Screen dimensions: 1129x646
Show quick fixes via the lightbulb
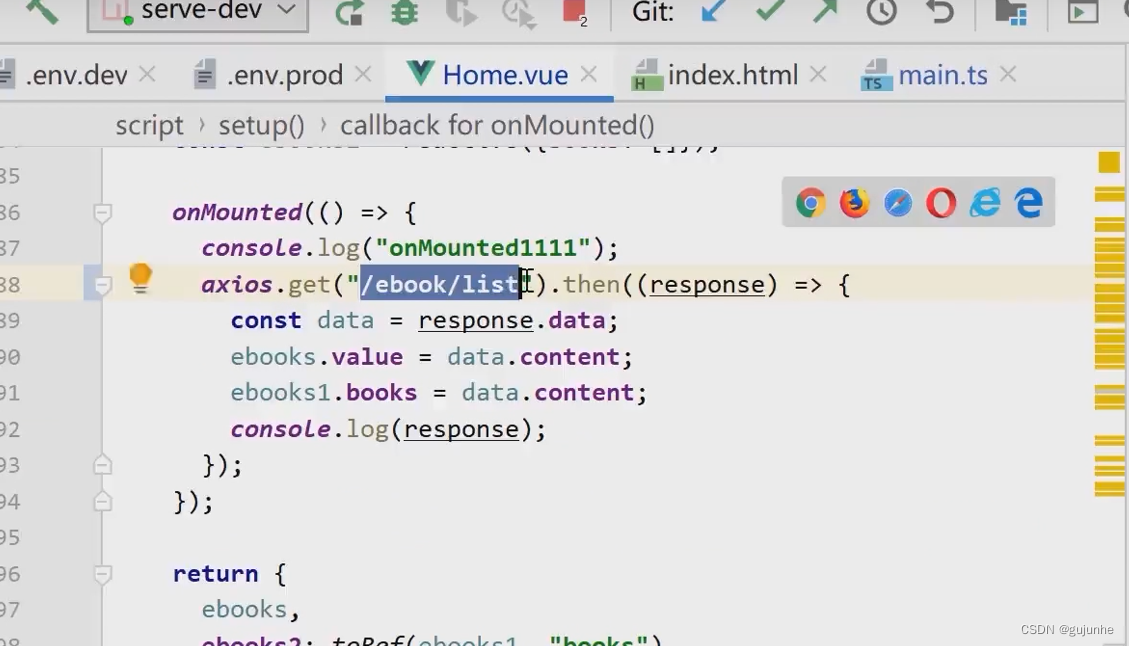[x=140, y=277]
